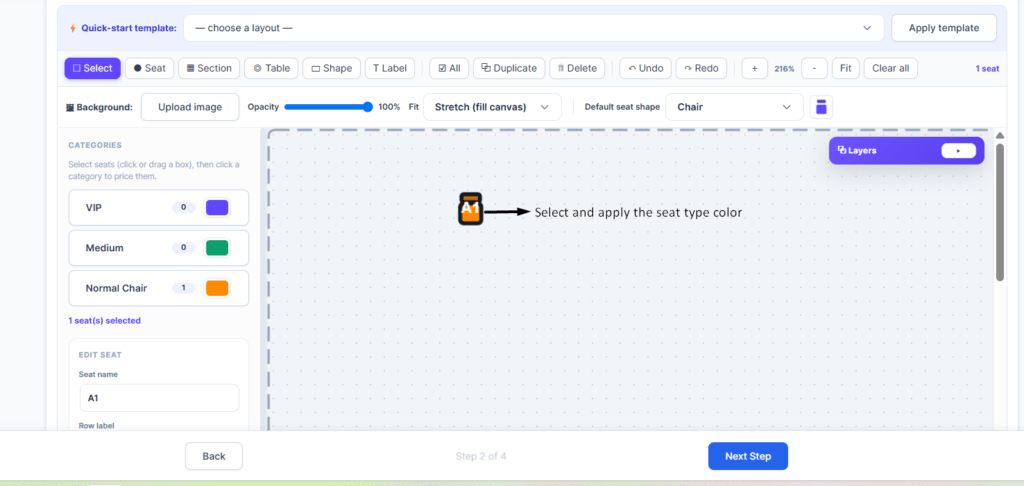Select the VIP category

point(159,208)
